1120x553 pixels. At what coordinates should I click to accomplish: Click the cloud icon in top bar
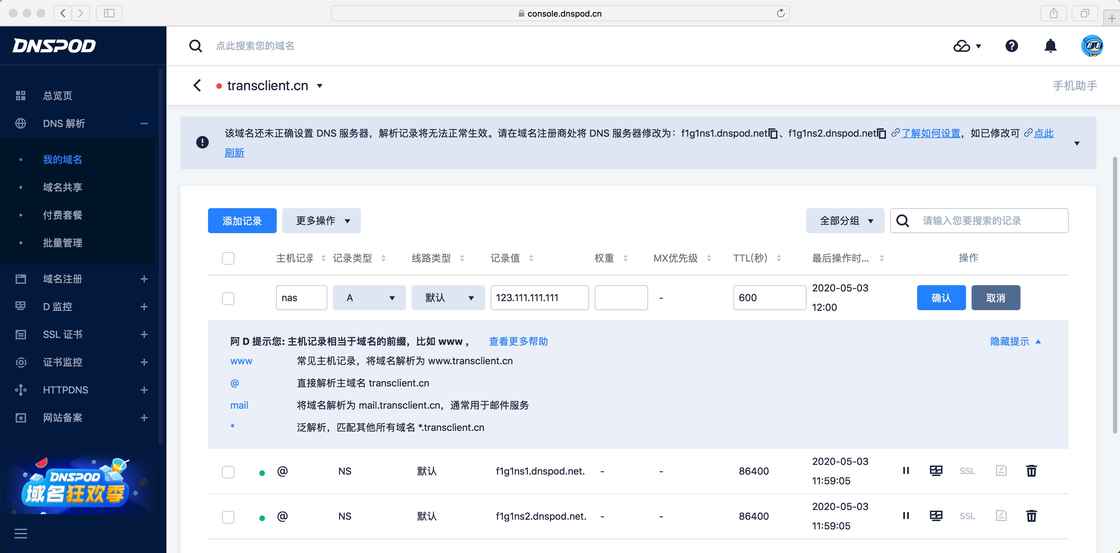point(962,46)
